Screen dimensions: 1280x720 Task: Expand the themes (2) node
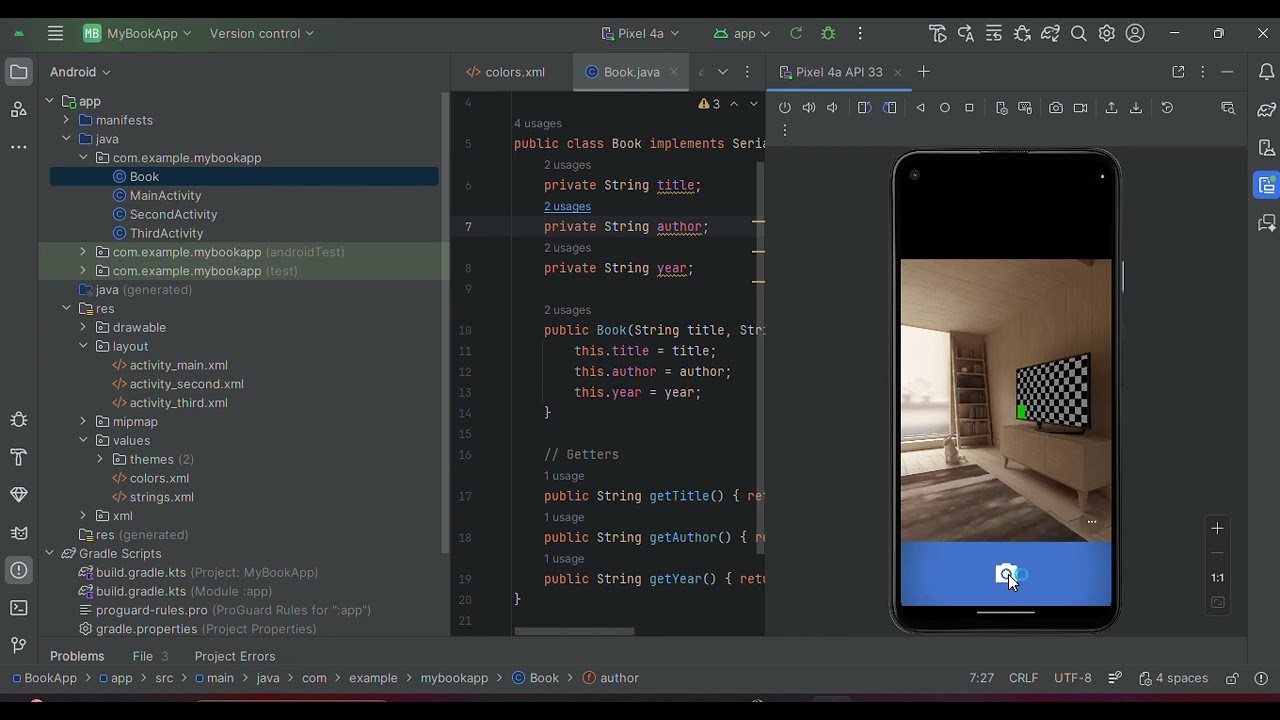[100, 459]
